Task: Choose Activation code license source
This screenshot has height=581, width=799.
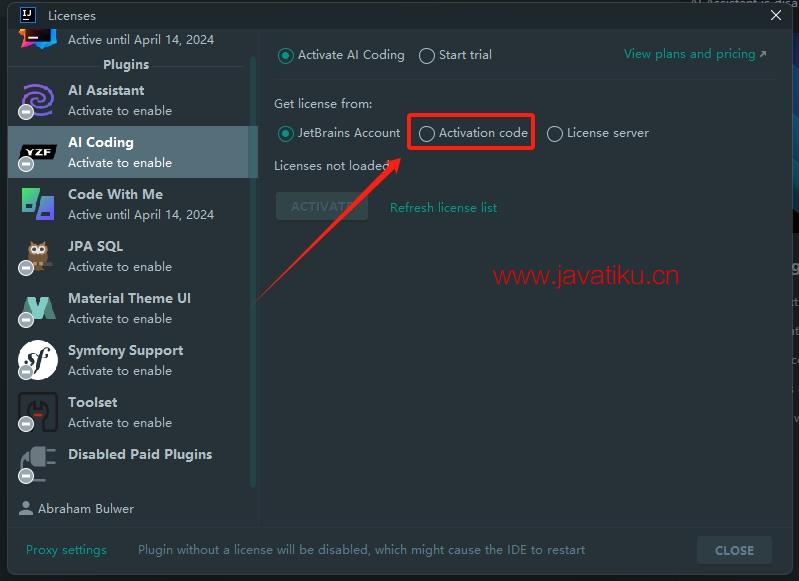Action: 473,133
